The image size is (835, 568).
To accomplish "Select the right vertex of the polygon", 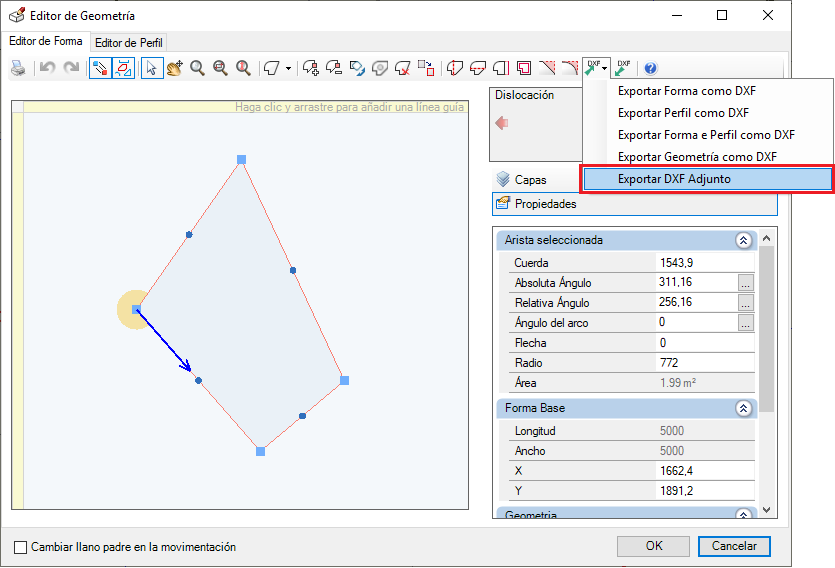I will click(x=345, y=380).
